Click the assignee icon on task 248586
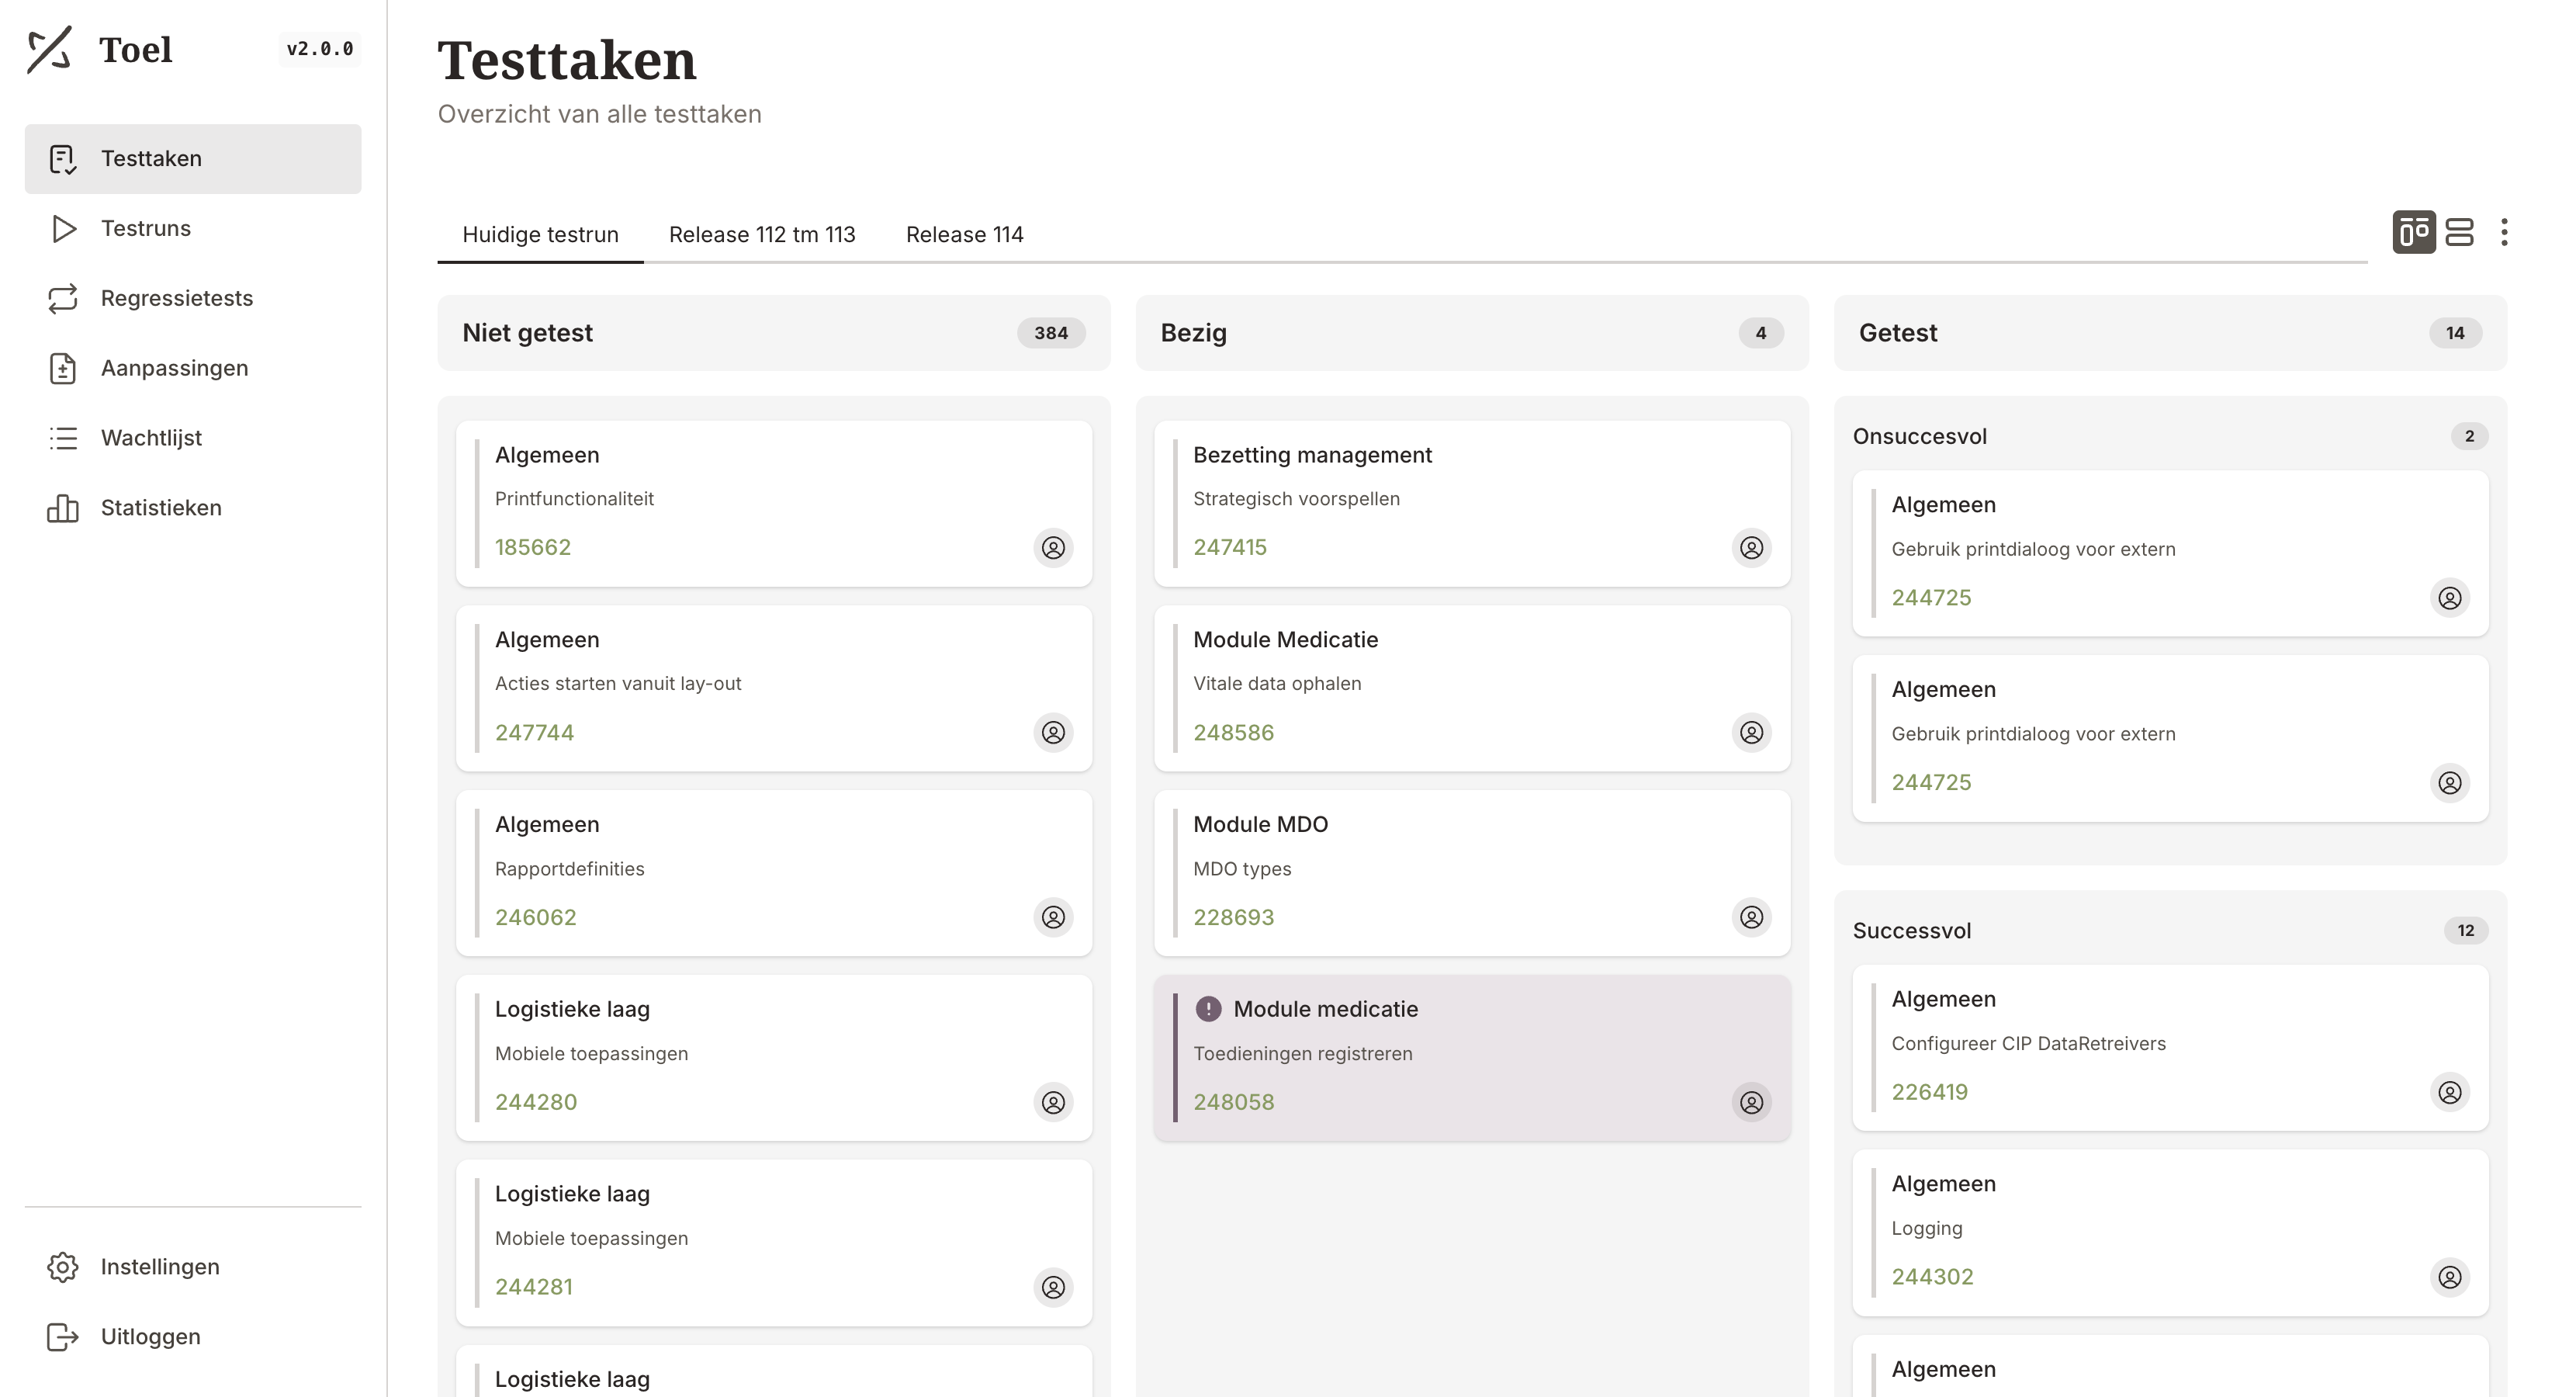This screenshot has width=2576, height=1397. click(1751, 733)
